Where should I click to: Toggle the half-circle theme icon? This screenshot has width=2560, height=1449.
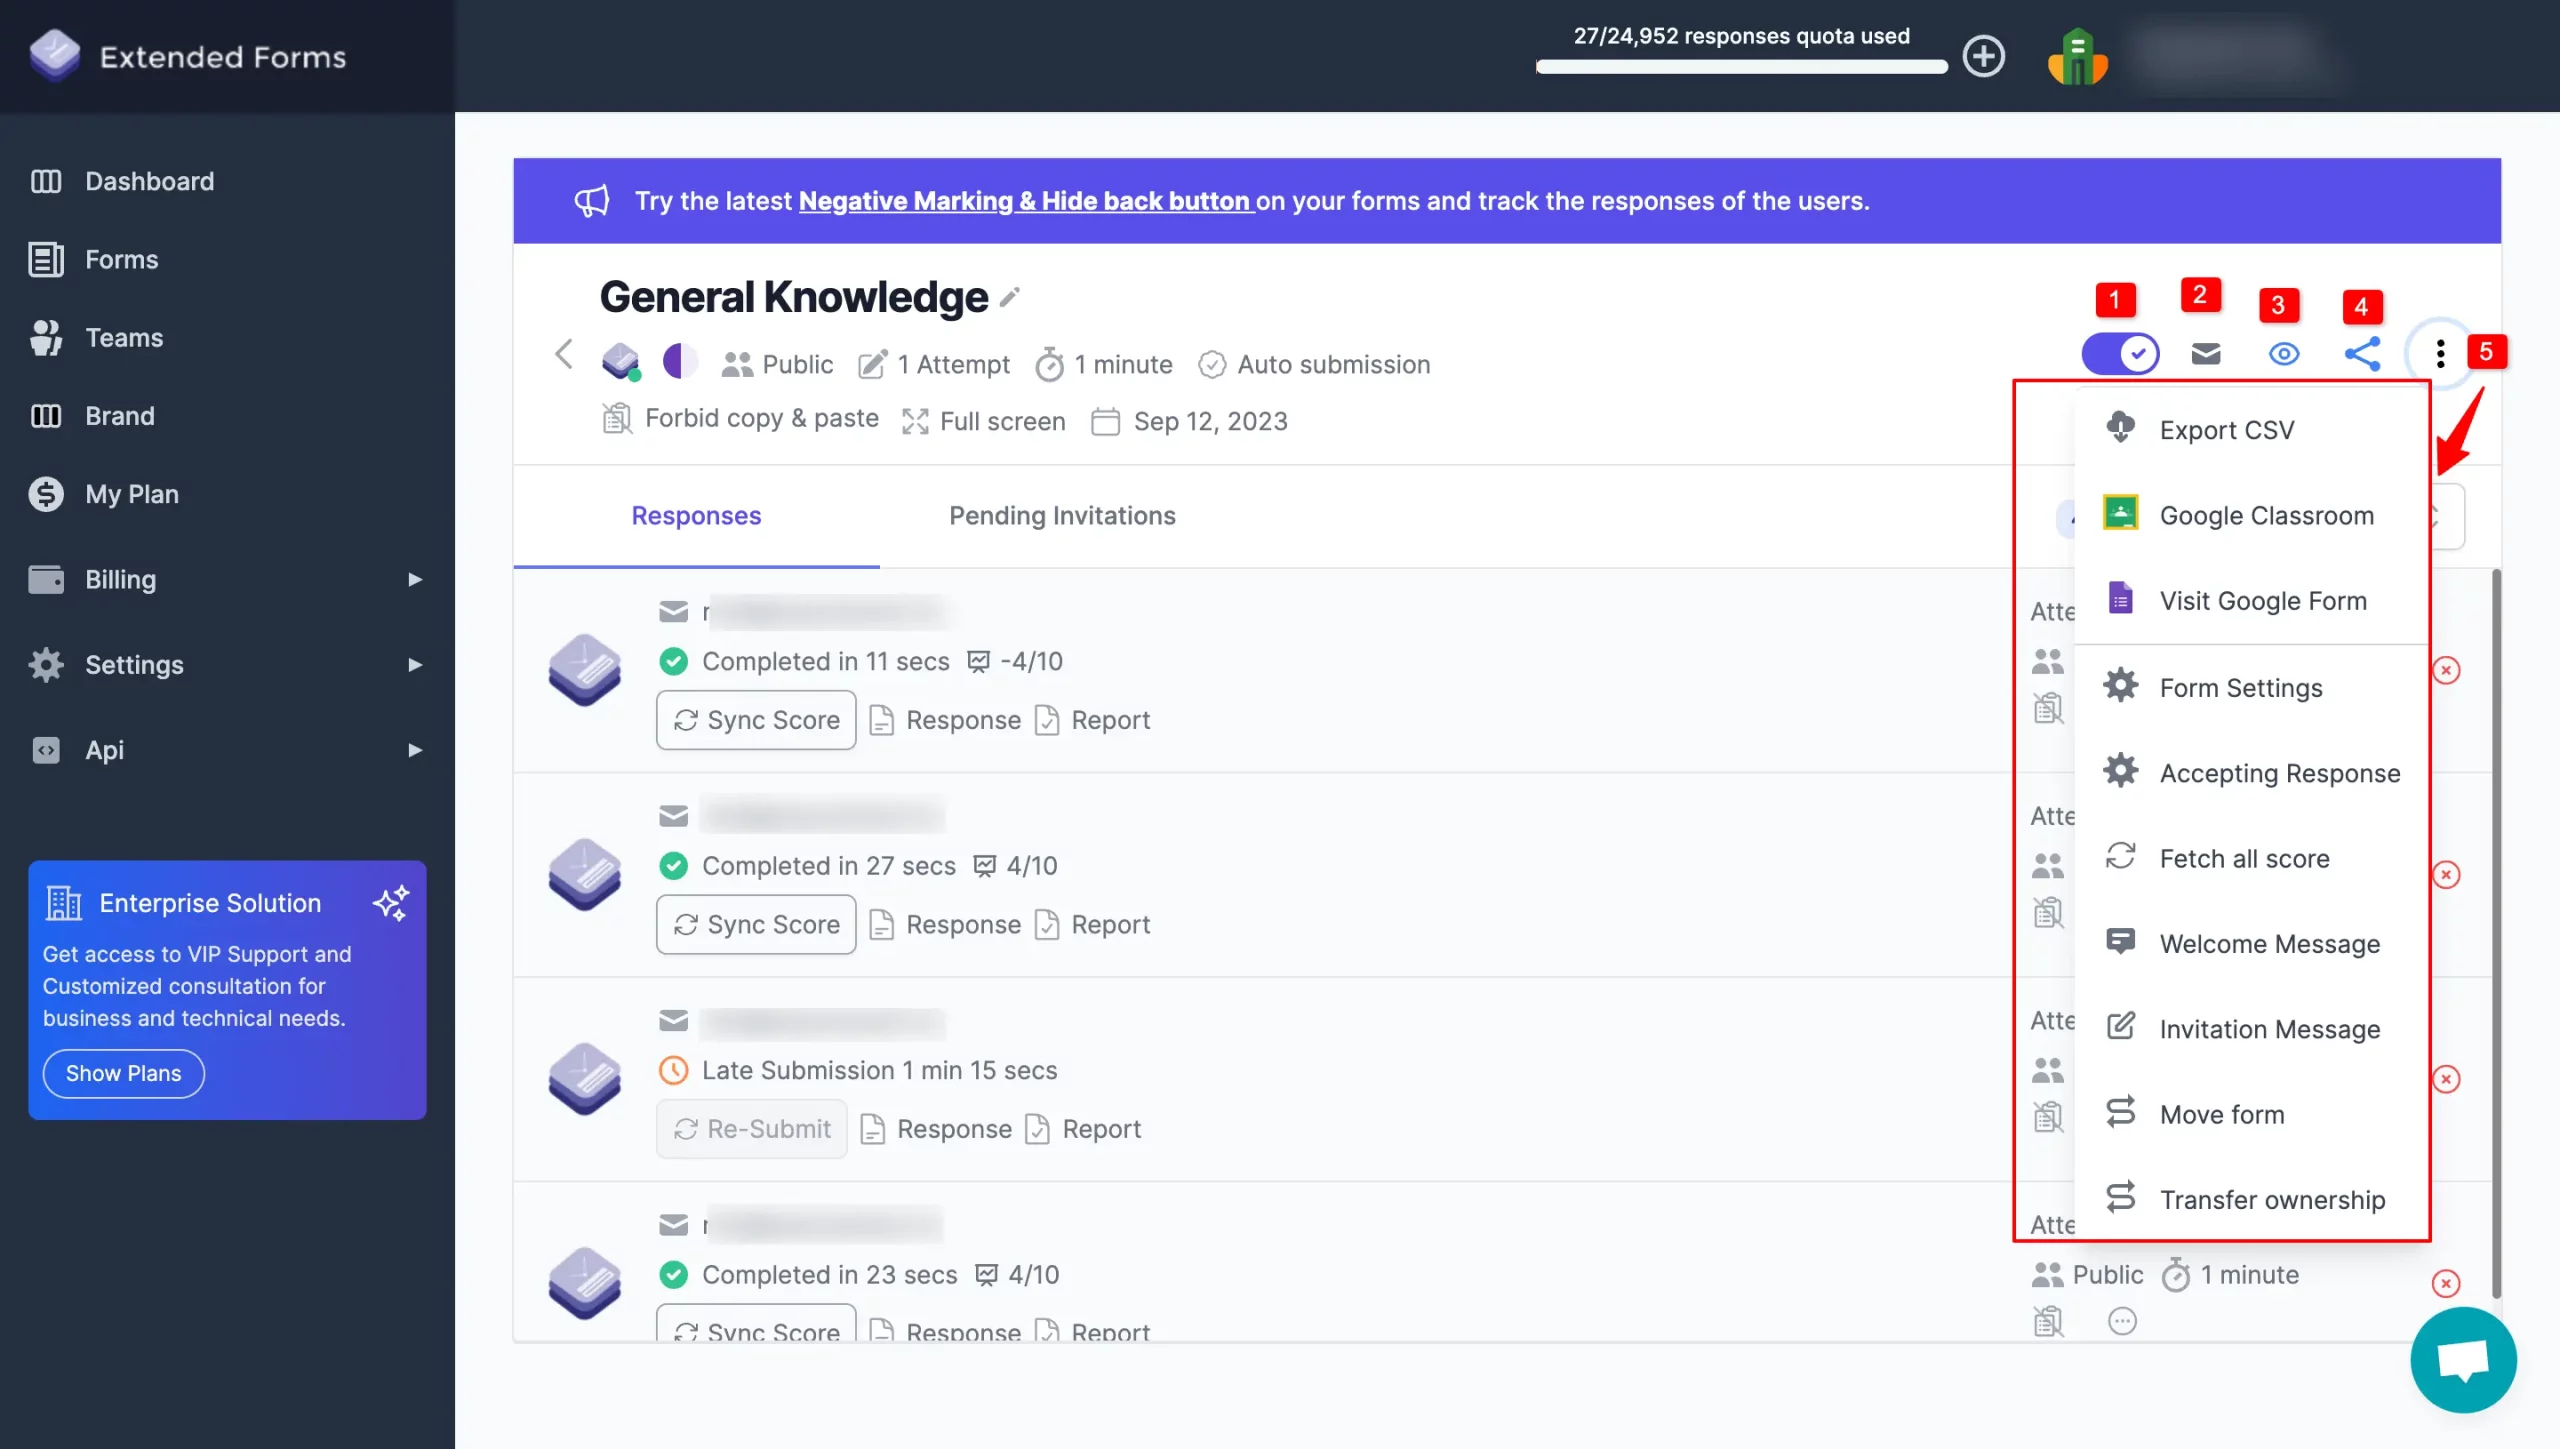tap(679, 361)
